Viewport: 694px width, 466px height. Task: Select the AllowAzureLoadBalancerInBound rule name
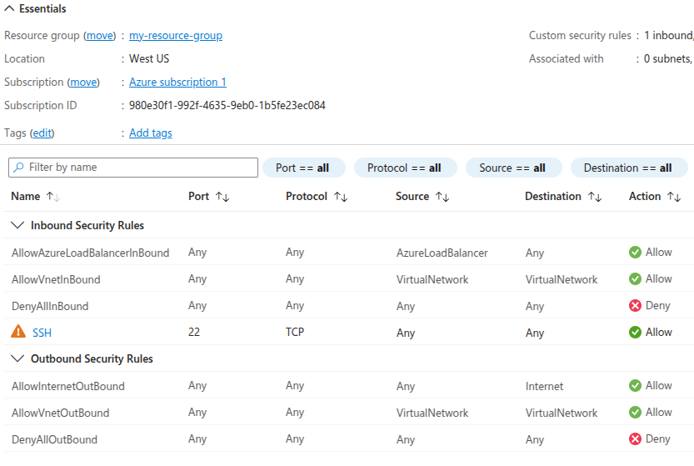(90, 253)
